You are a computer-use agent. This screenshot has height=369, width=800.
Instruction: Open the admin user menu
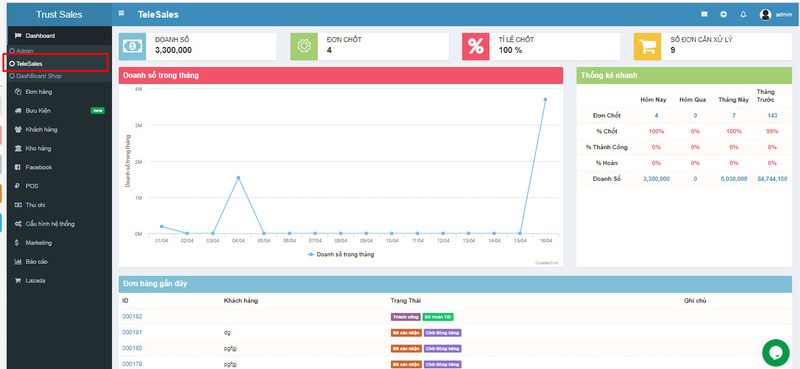coord(776,15)
